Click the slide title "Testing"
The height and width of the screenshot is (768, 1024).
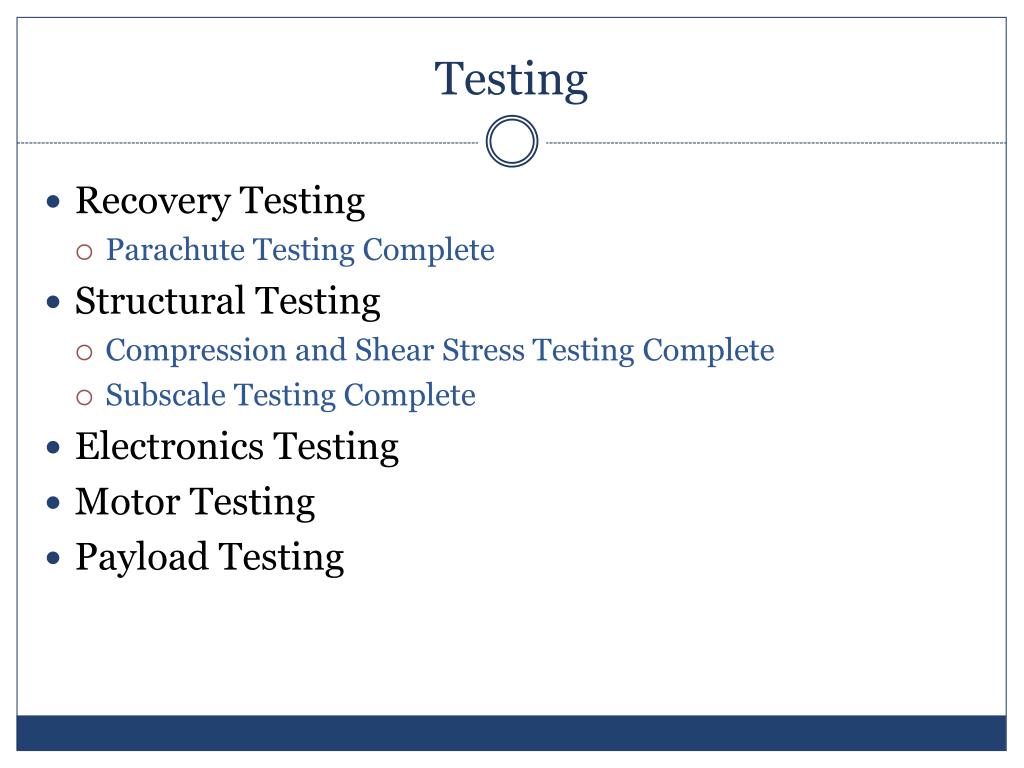pos(511,79)
